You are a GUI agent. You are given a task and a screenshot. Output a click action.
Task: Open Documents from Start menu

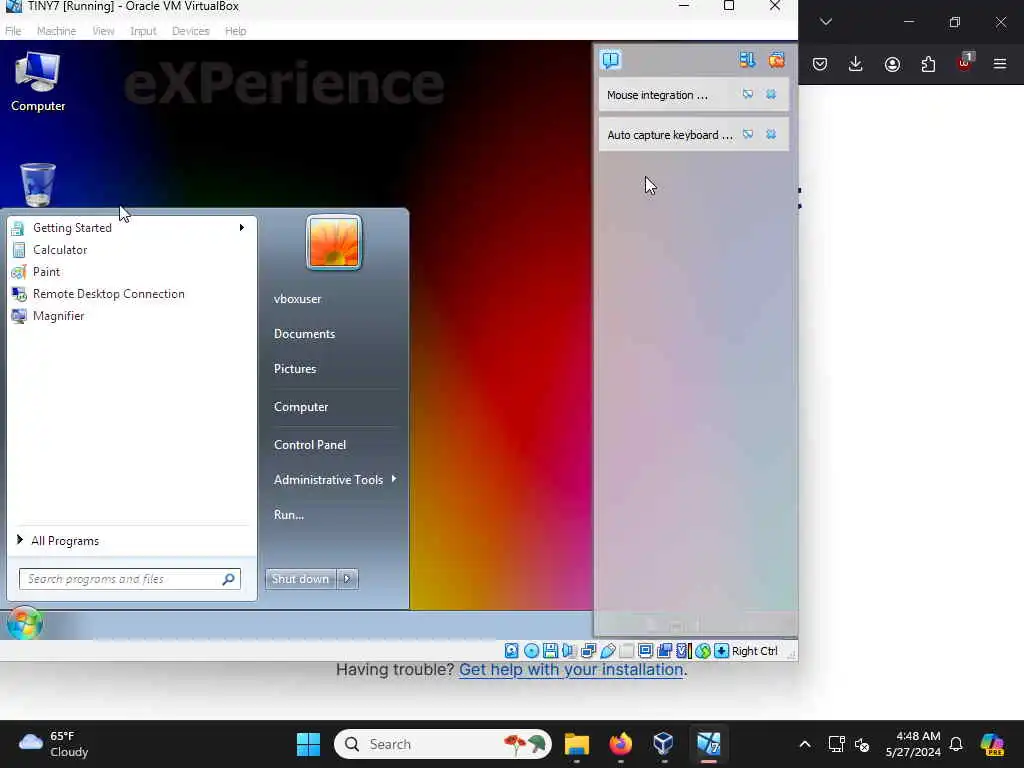coord(304,334)
